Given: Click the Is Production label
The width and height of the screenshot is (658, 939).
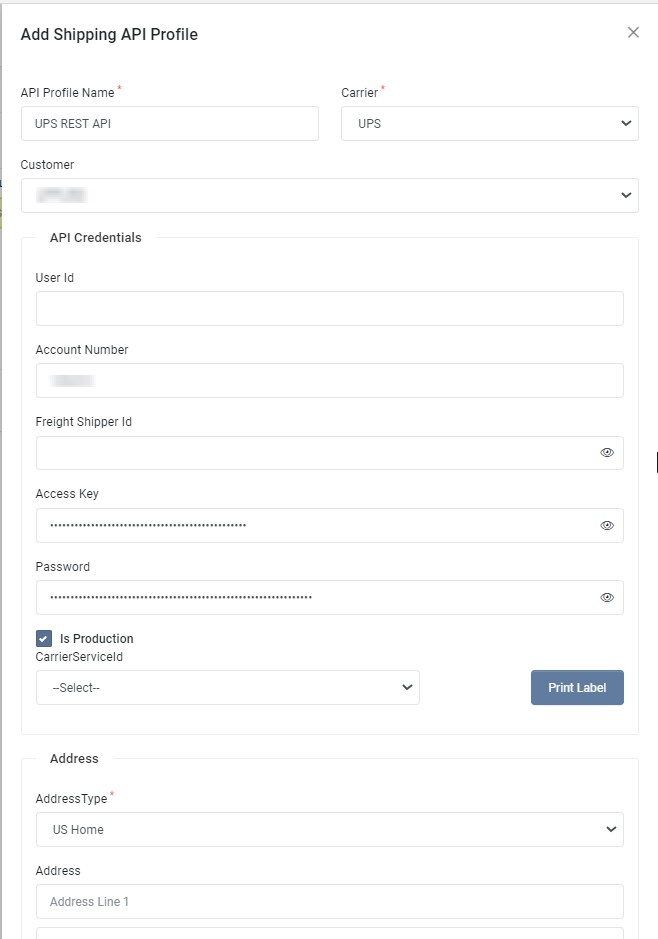Looking at the screenshot, I should tap(96, 638).
